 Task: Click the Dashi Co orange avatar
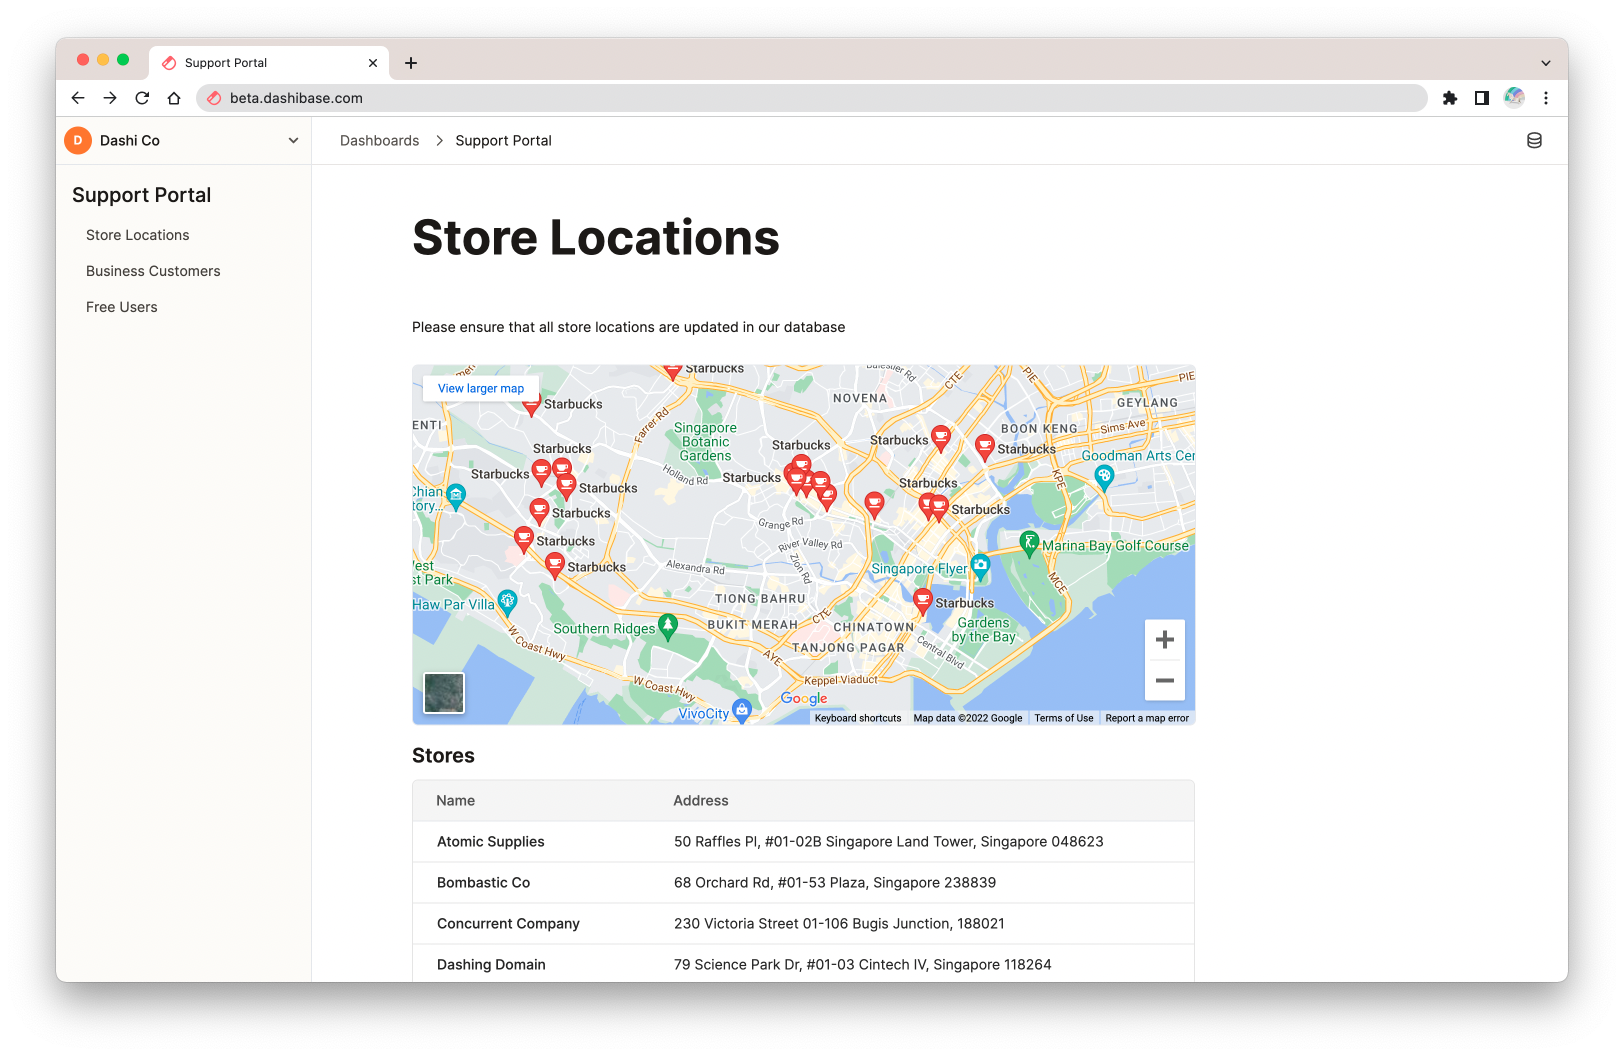(78, 141)
